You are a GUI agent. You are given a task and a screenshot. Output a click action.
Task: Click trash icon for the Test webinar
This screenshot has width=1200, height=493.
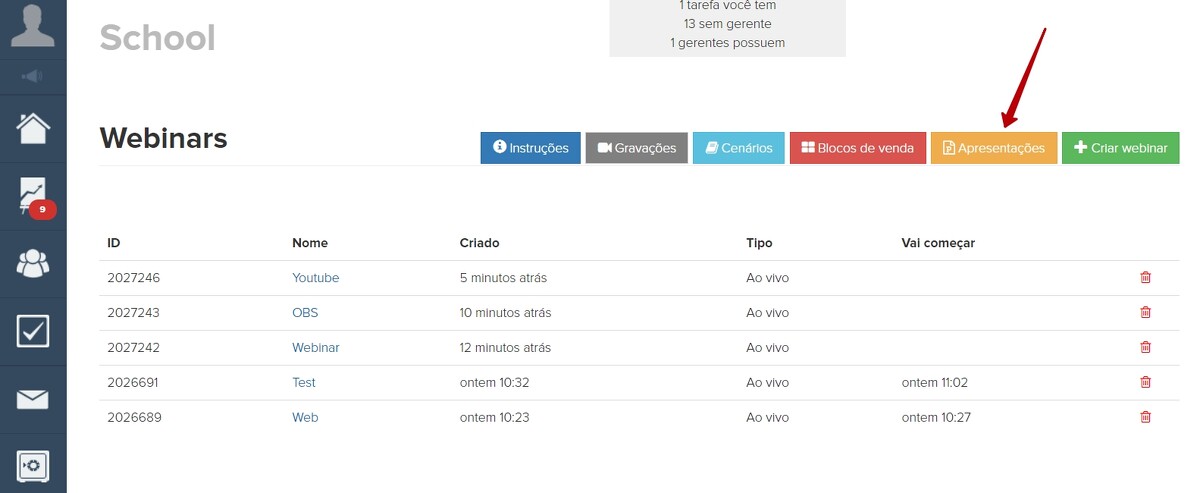[1145, 383]
